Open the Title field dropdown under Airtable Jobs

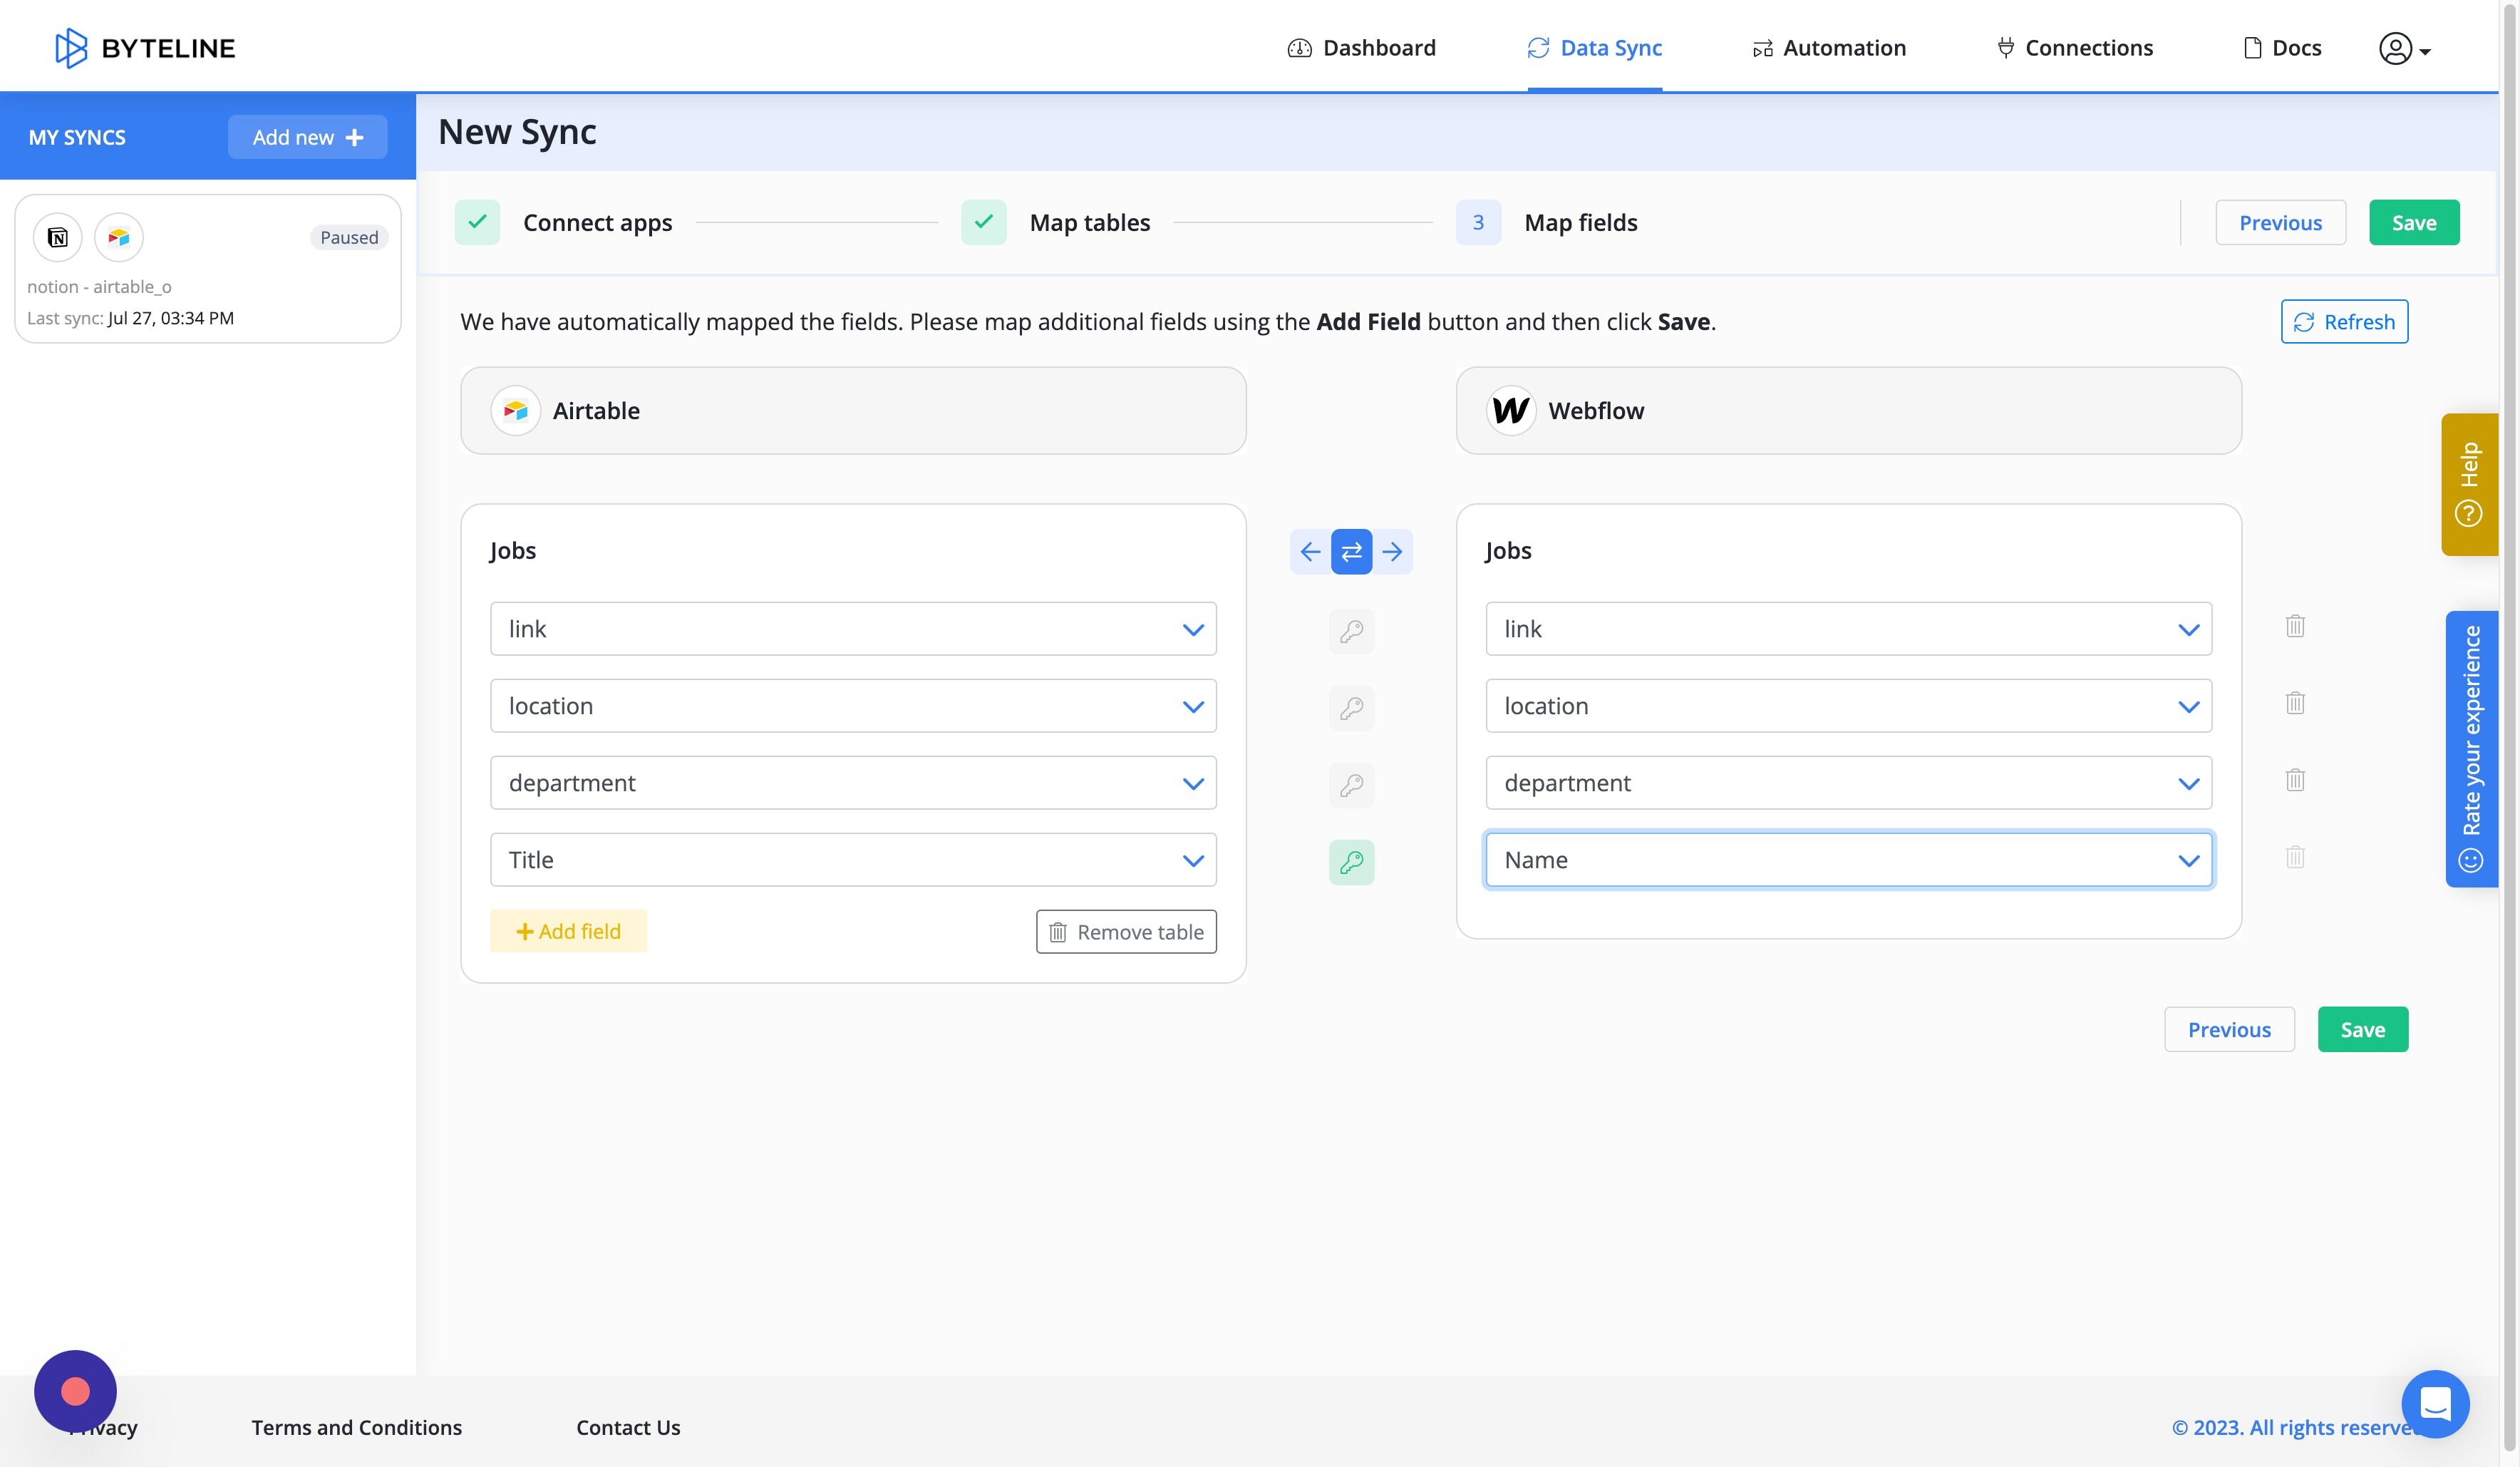point(1192,859)
